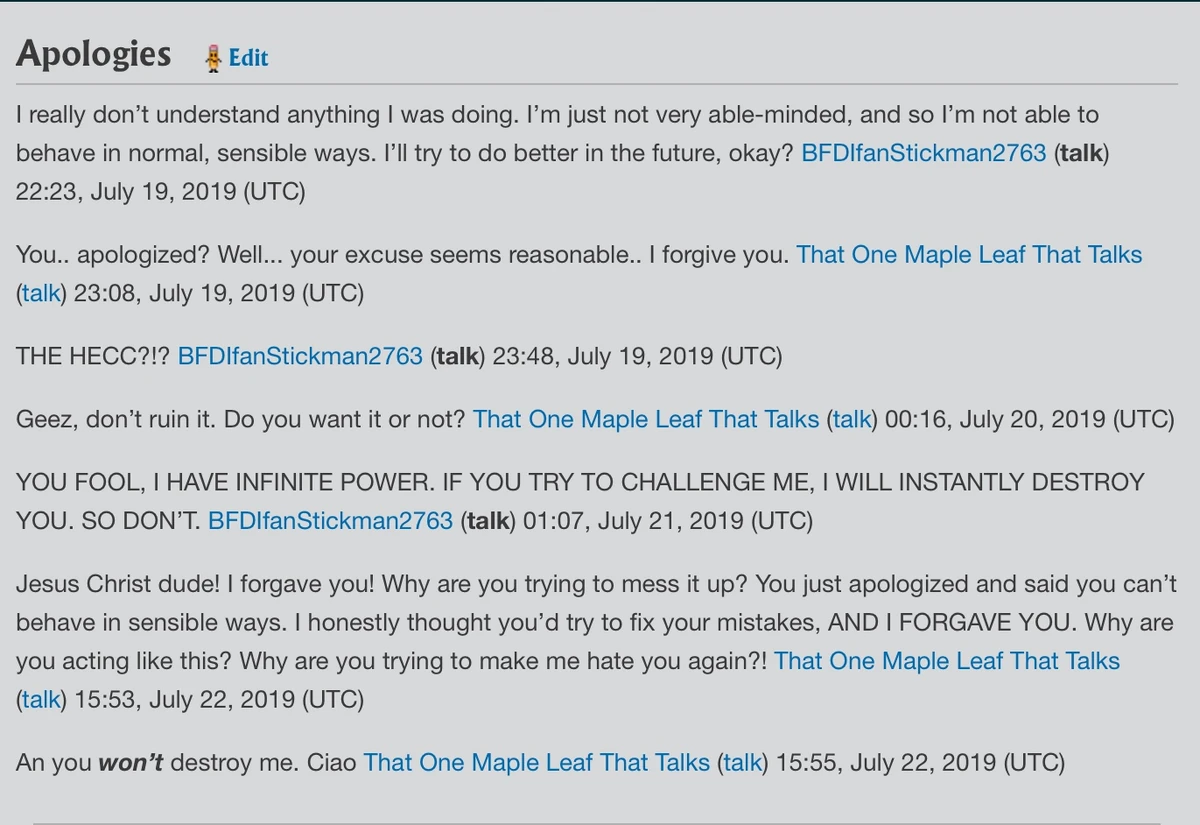Click That One Maple Leaf That Talks in Ciao message

(x=537, y=762)
